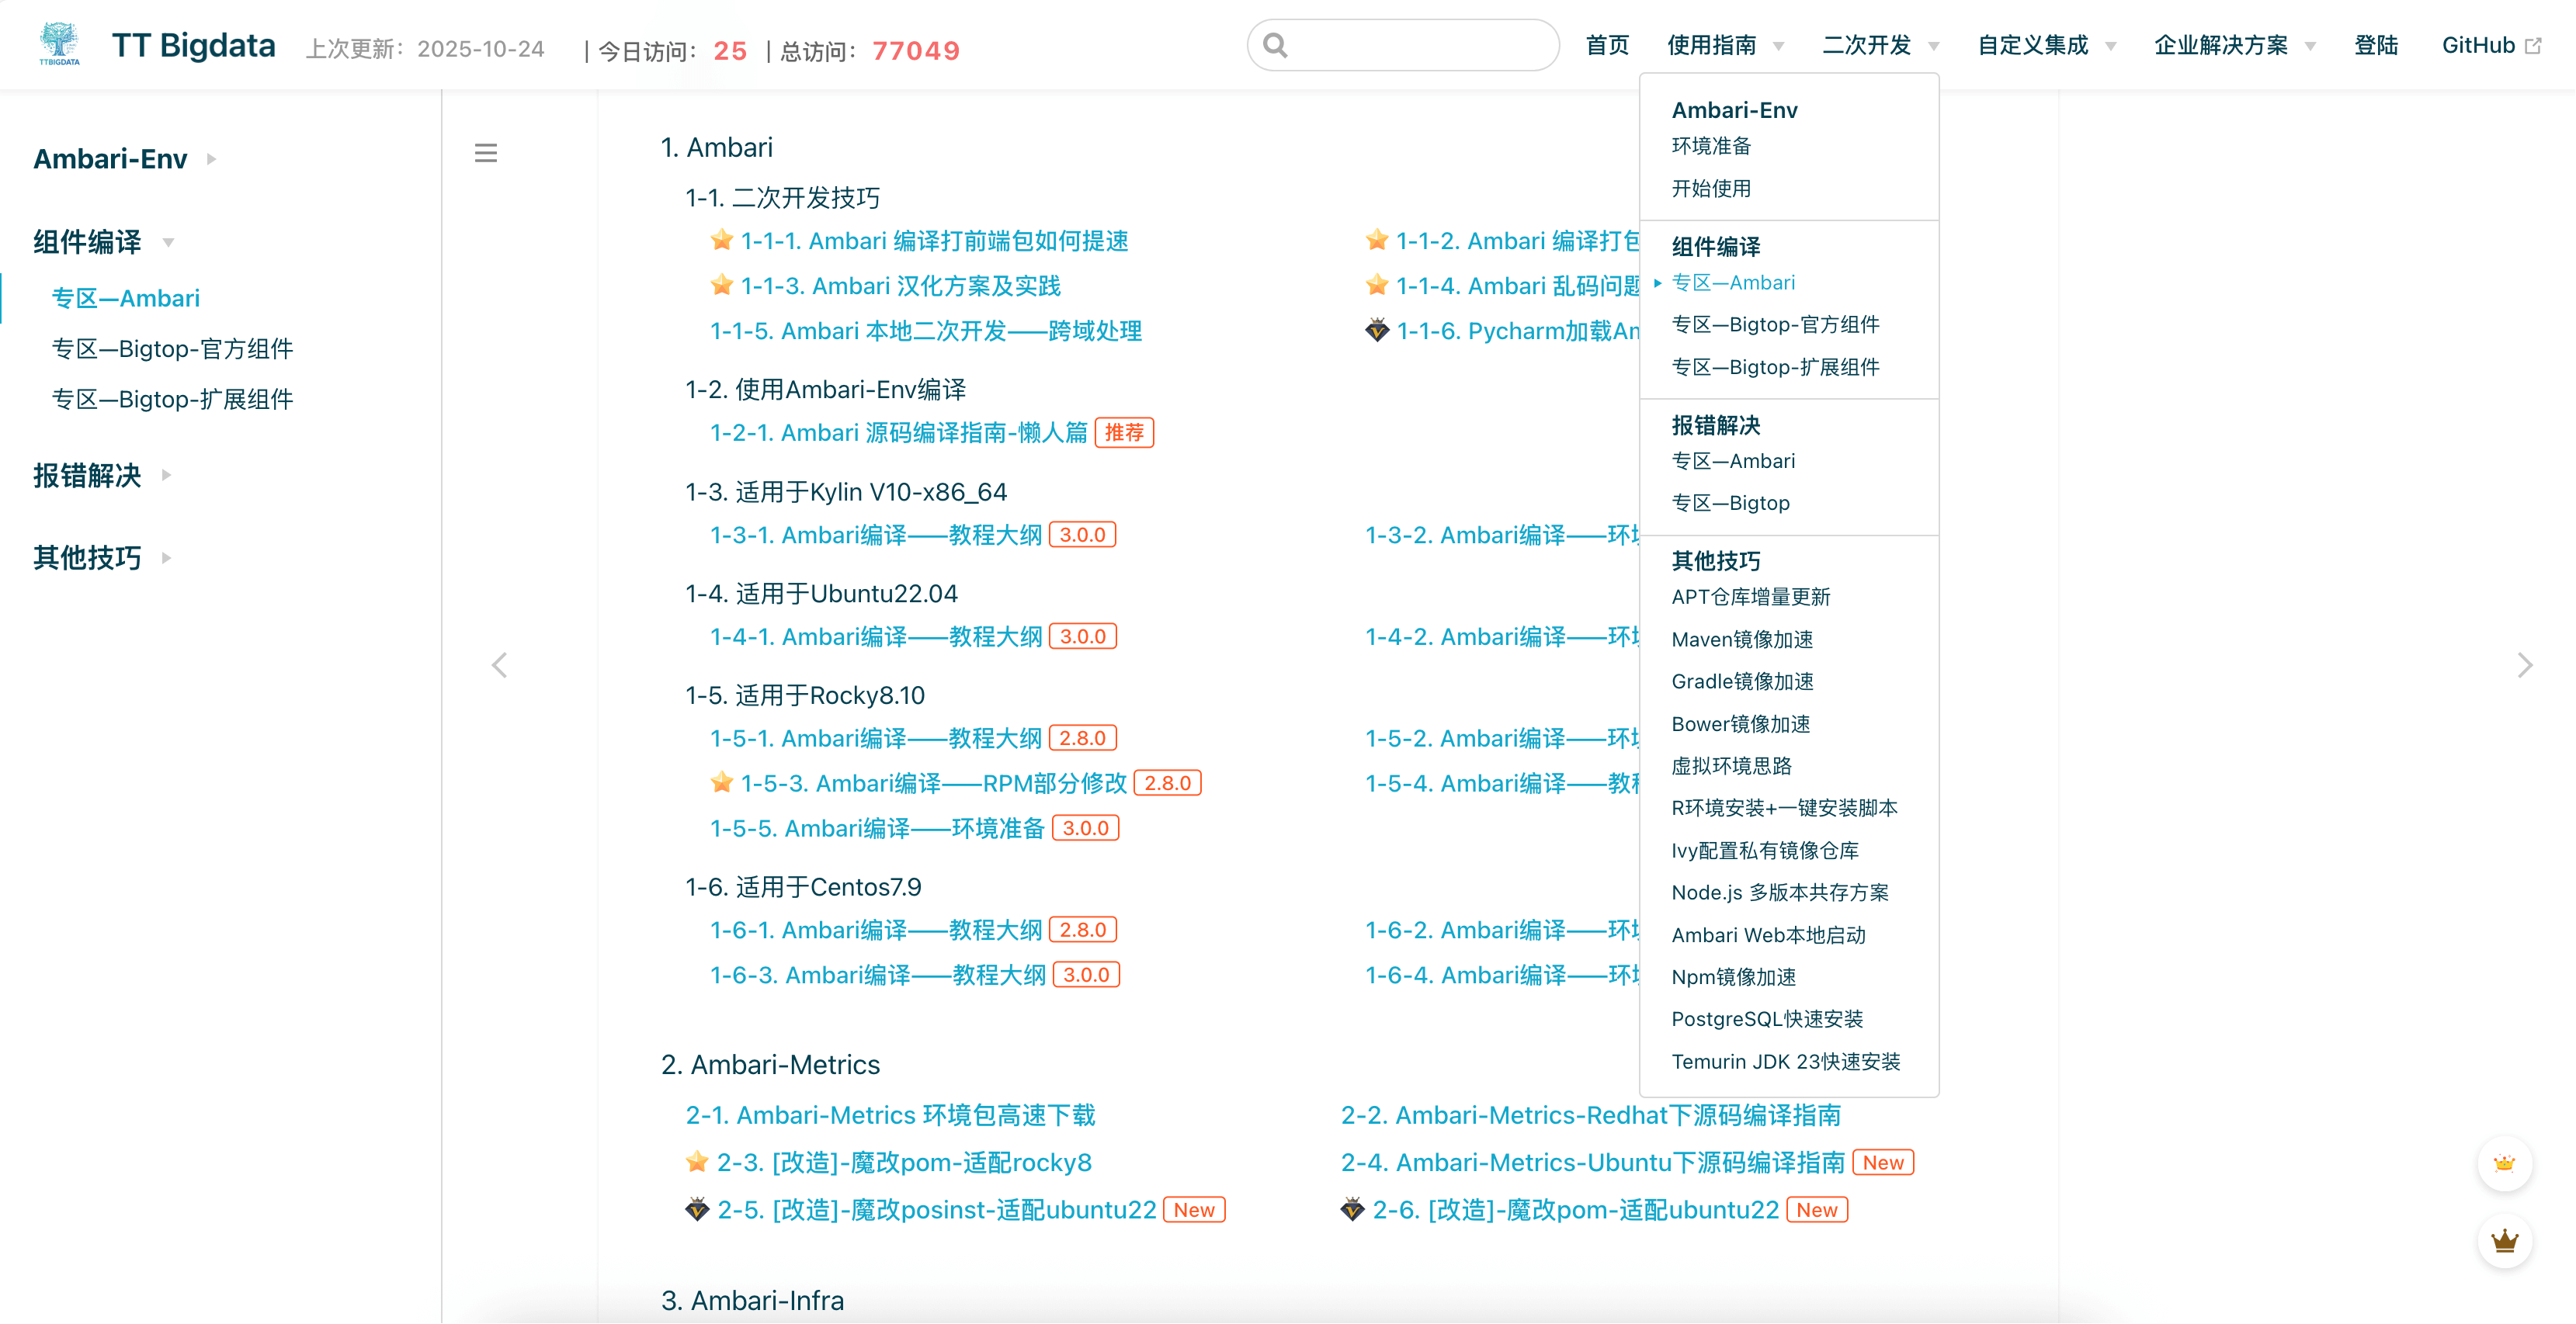Toggle the page outline hamburger icon
Image resolution: width=2576 pixels, height=1324 pixels.
coord(486,152)
